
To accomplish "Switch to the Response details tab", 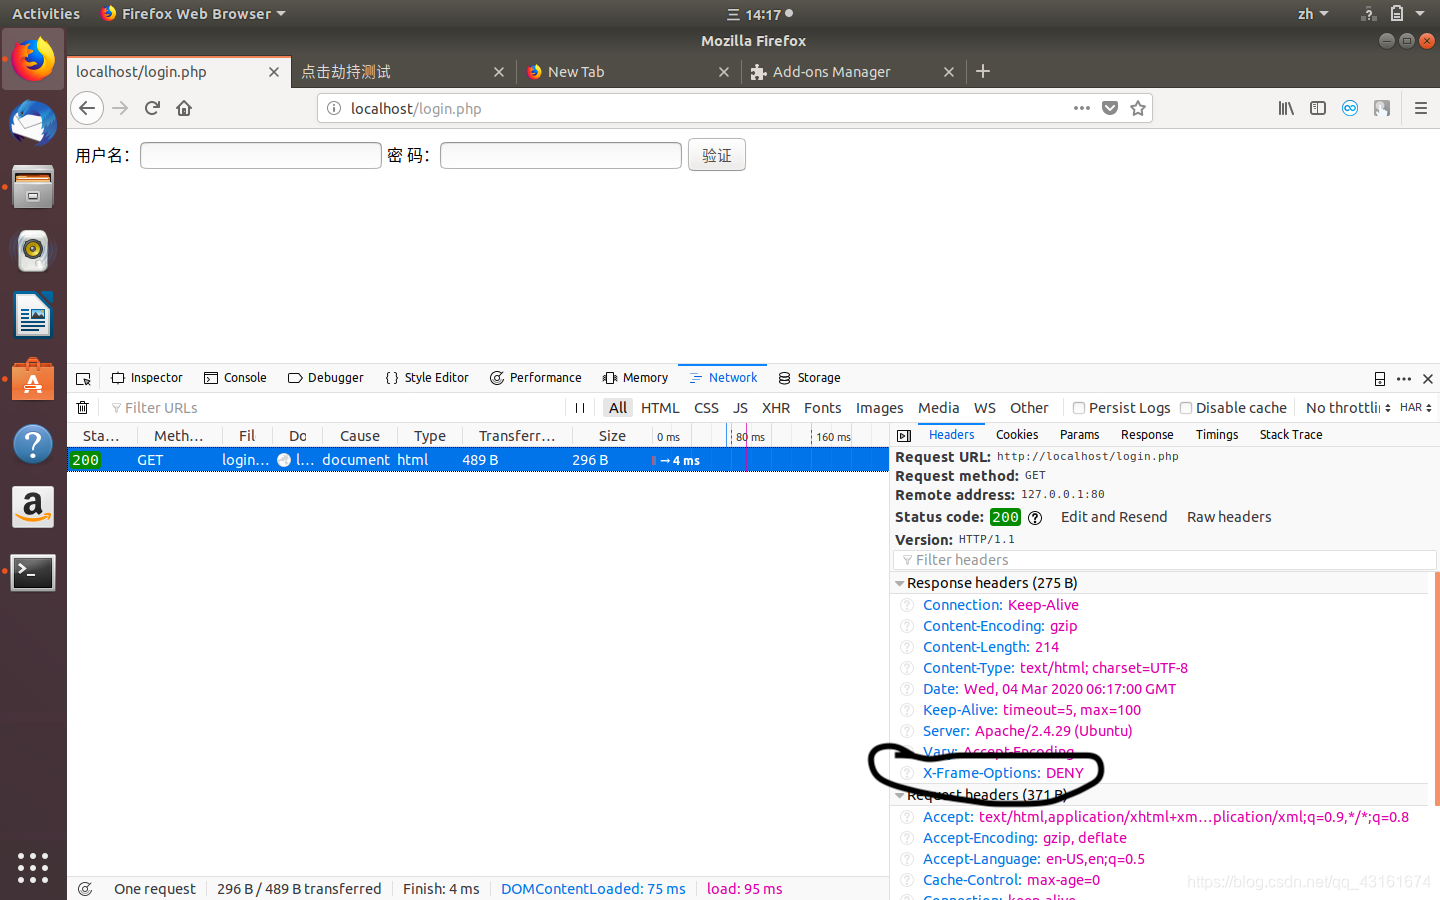I will 1147,435.
